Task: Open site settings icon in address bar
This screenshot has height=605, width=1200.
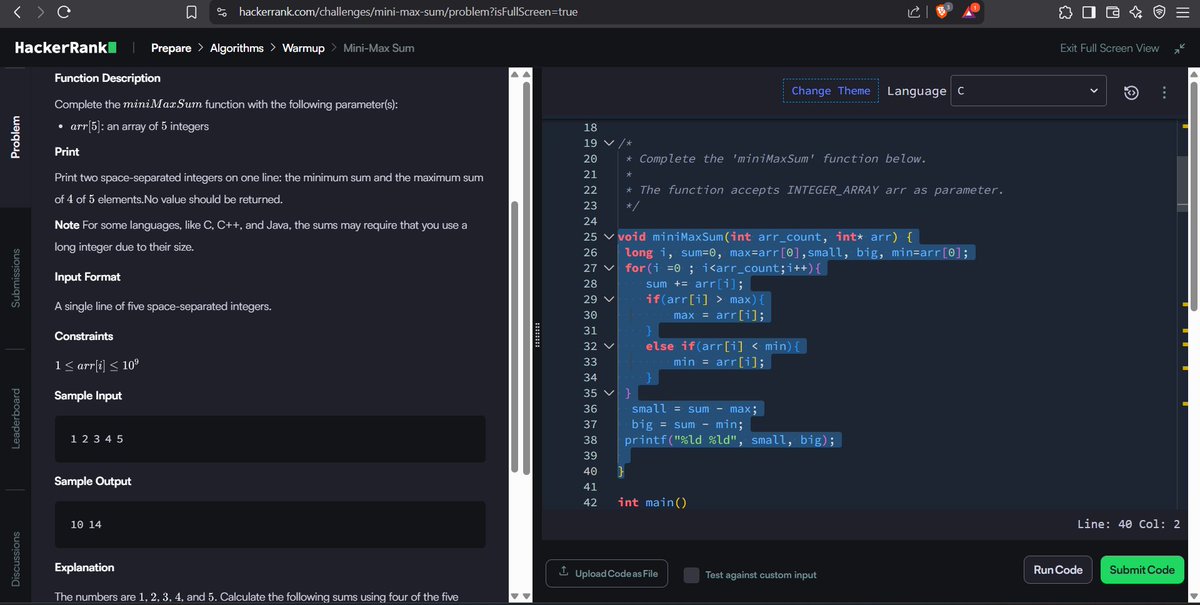Action: click(x=222, y=11)
